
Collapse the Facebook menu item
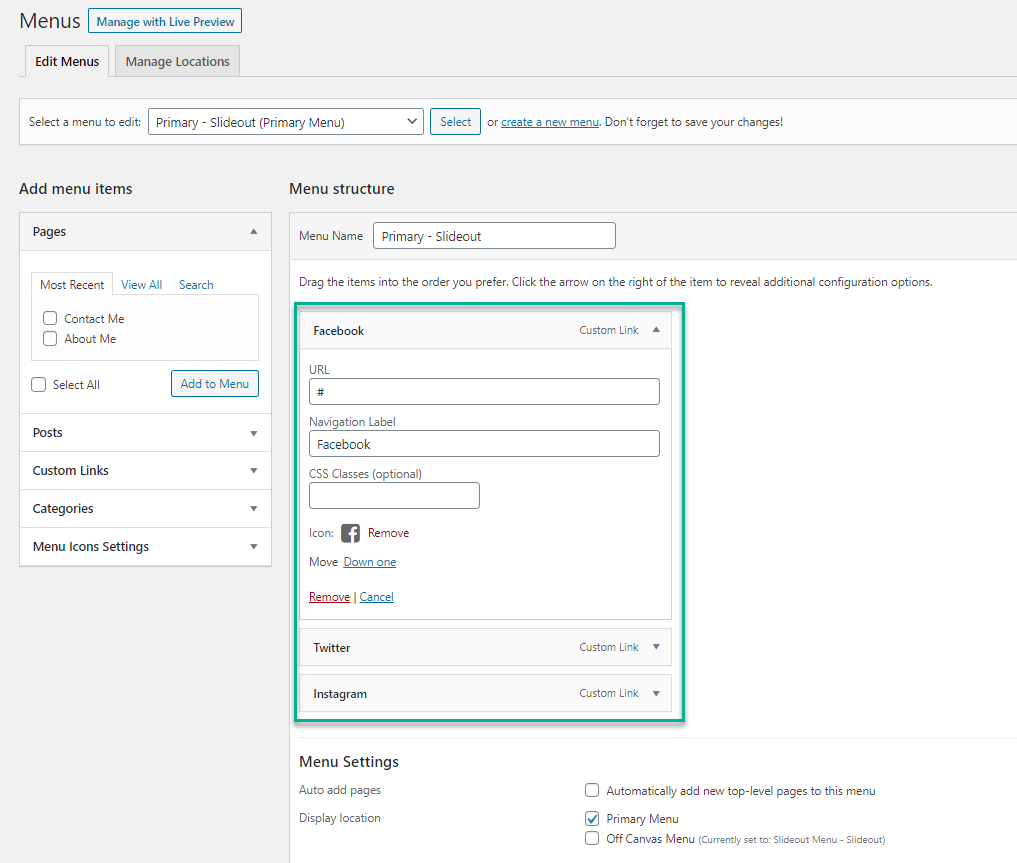click(x=656, y=330)
